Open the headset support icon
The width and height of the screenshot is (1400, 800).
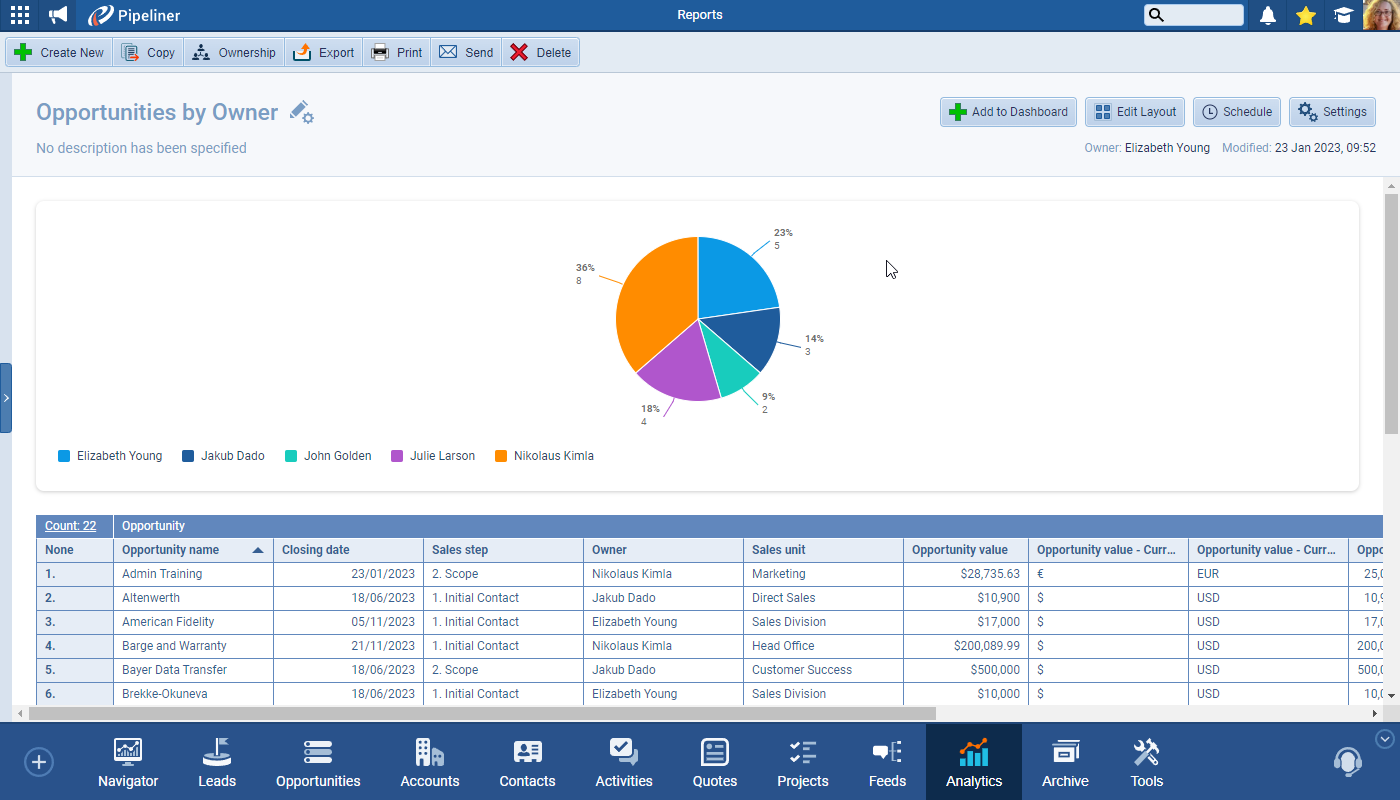[1347, 762]
